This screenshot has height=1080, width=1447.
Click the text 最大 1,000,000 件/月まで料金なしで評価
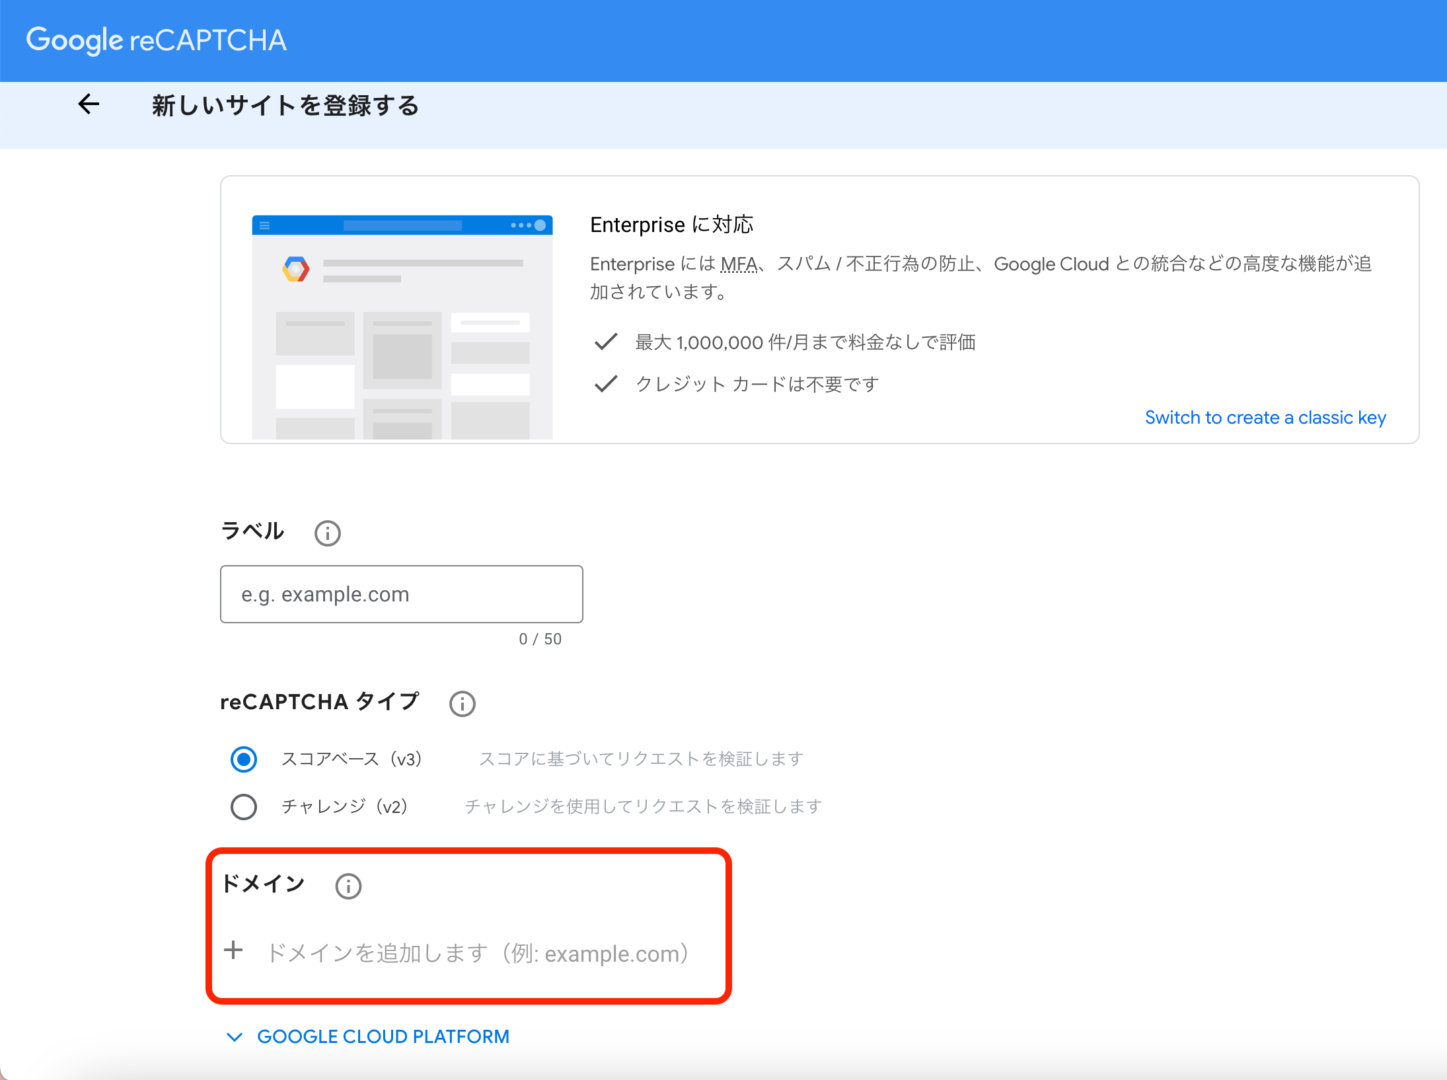pos(805,342)
